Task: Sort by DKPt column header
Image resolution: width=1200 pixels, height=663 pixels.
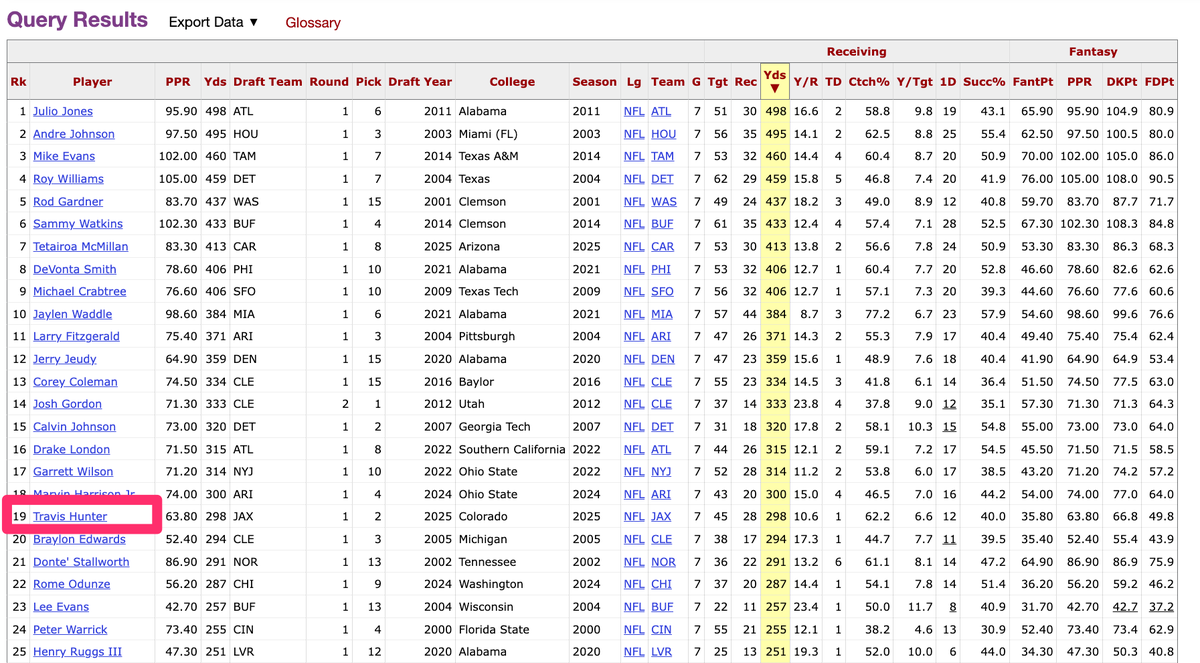Action: click(x=1122, y=82)
